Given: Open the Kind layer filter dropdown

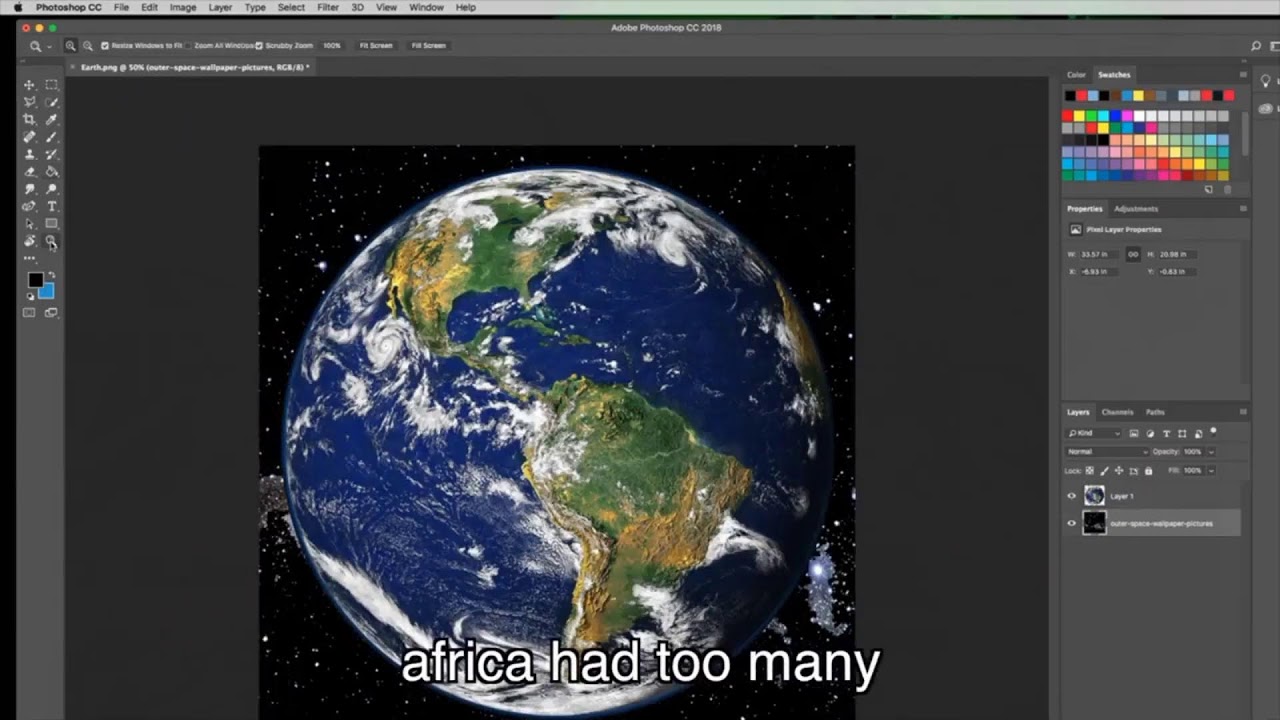Looking at the screenshot, I should [1094, 433].
